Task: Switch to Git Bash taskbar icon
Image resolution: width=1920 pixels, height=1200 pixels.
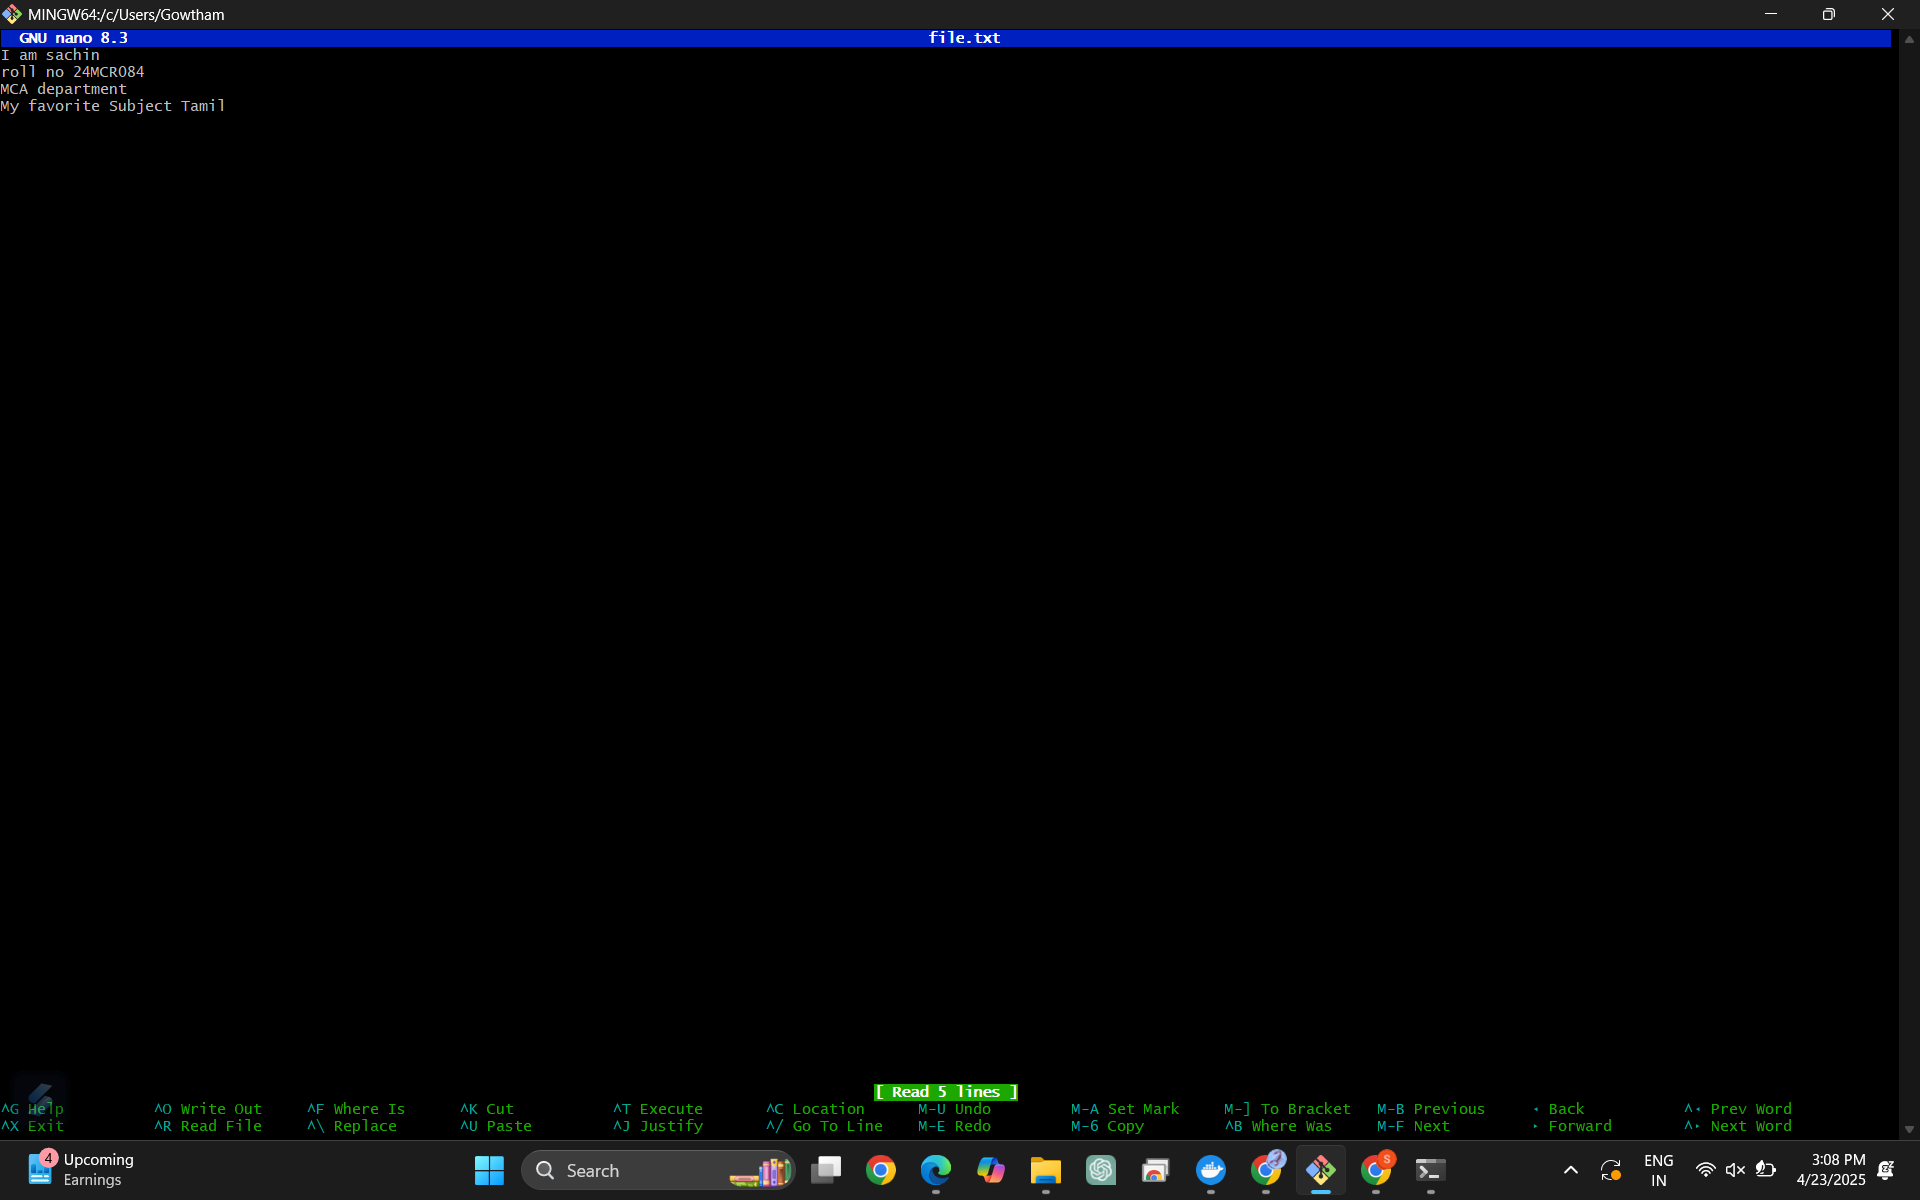Action: coord(1321,1170)
